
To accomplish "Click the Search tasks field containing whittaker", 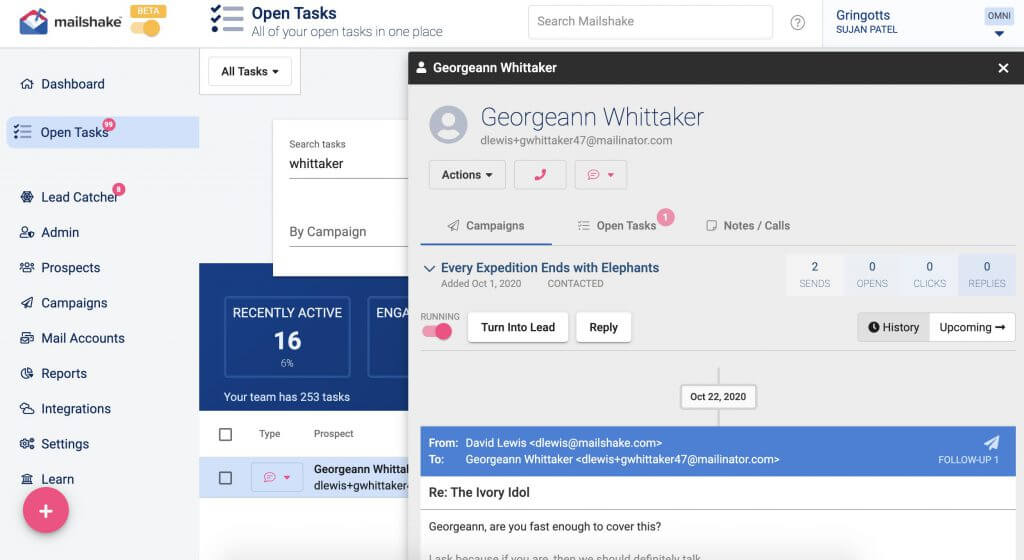I will click(x=348, y=163).
